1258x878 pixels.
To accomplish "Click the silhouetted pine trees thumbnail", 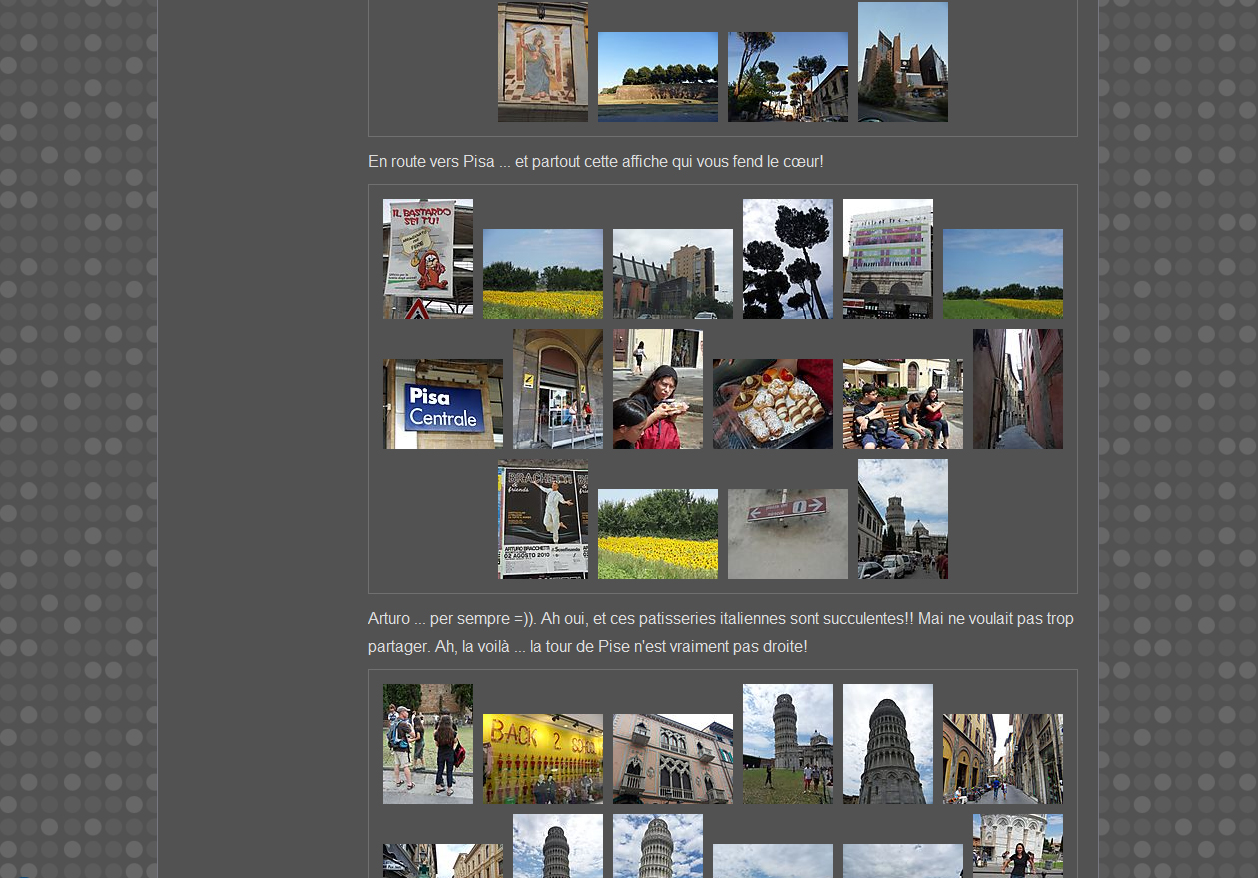I will coord(787,259).
